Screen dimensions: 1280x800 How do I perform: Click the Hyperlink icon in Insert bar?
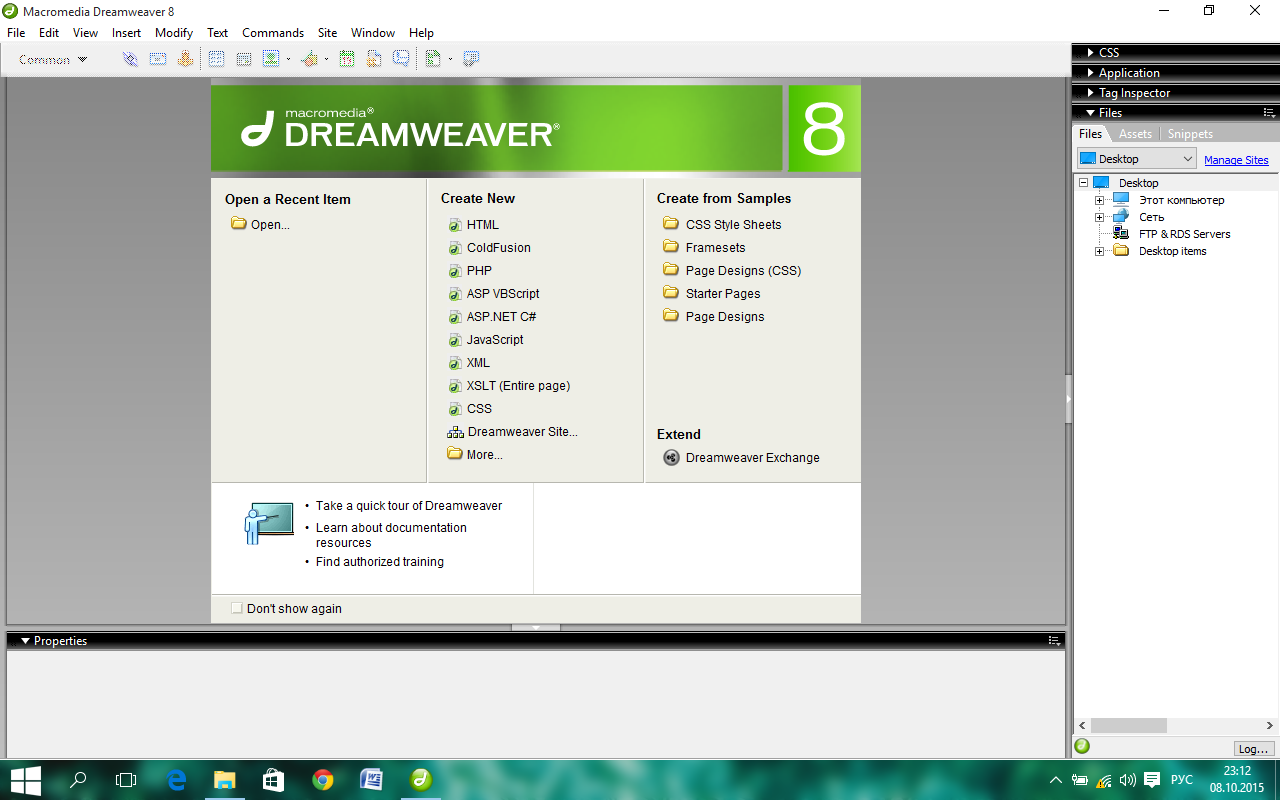click(130, 59)
